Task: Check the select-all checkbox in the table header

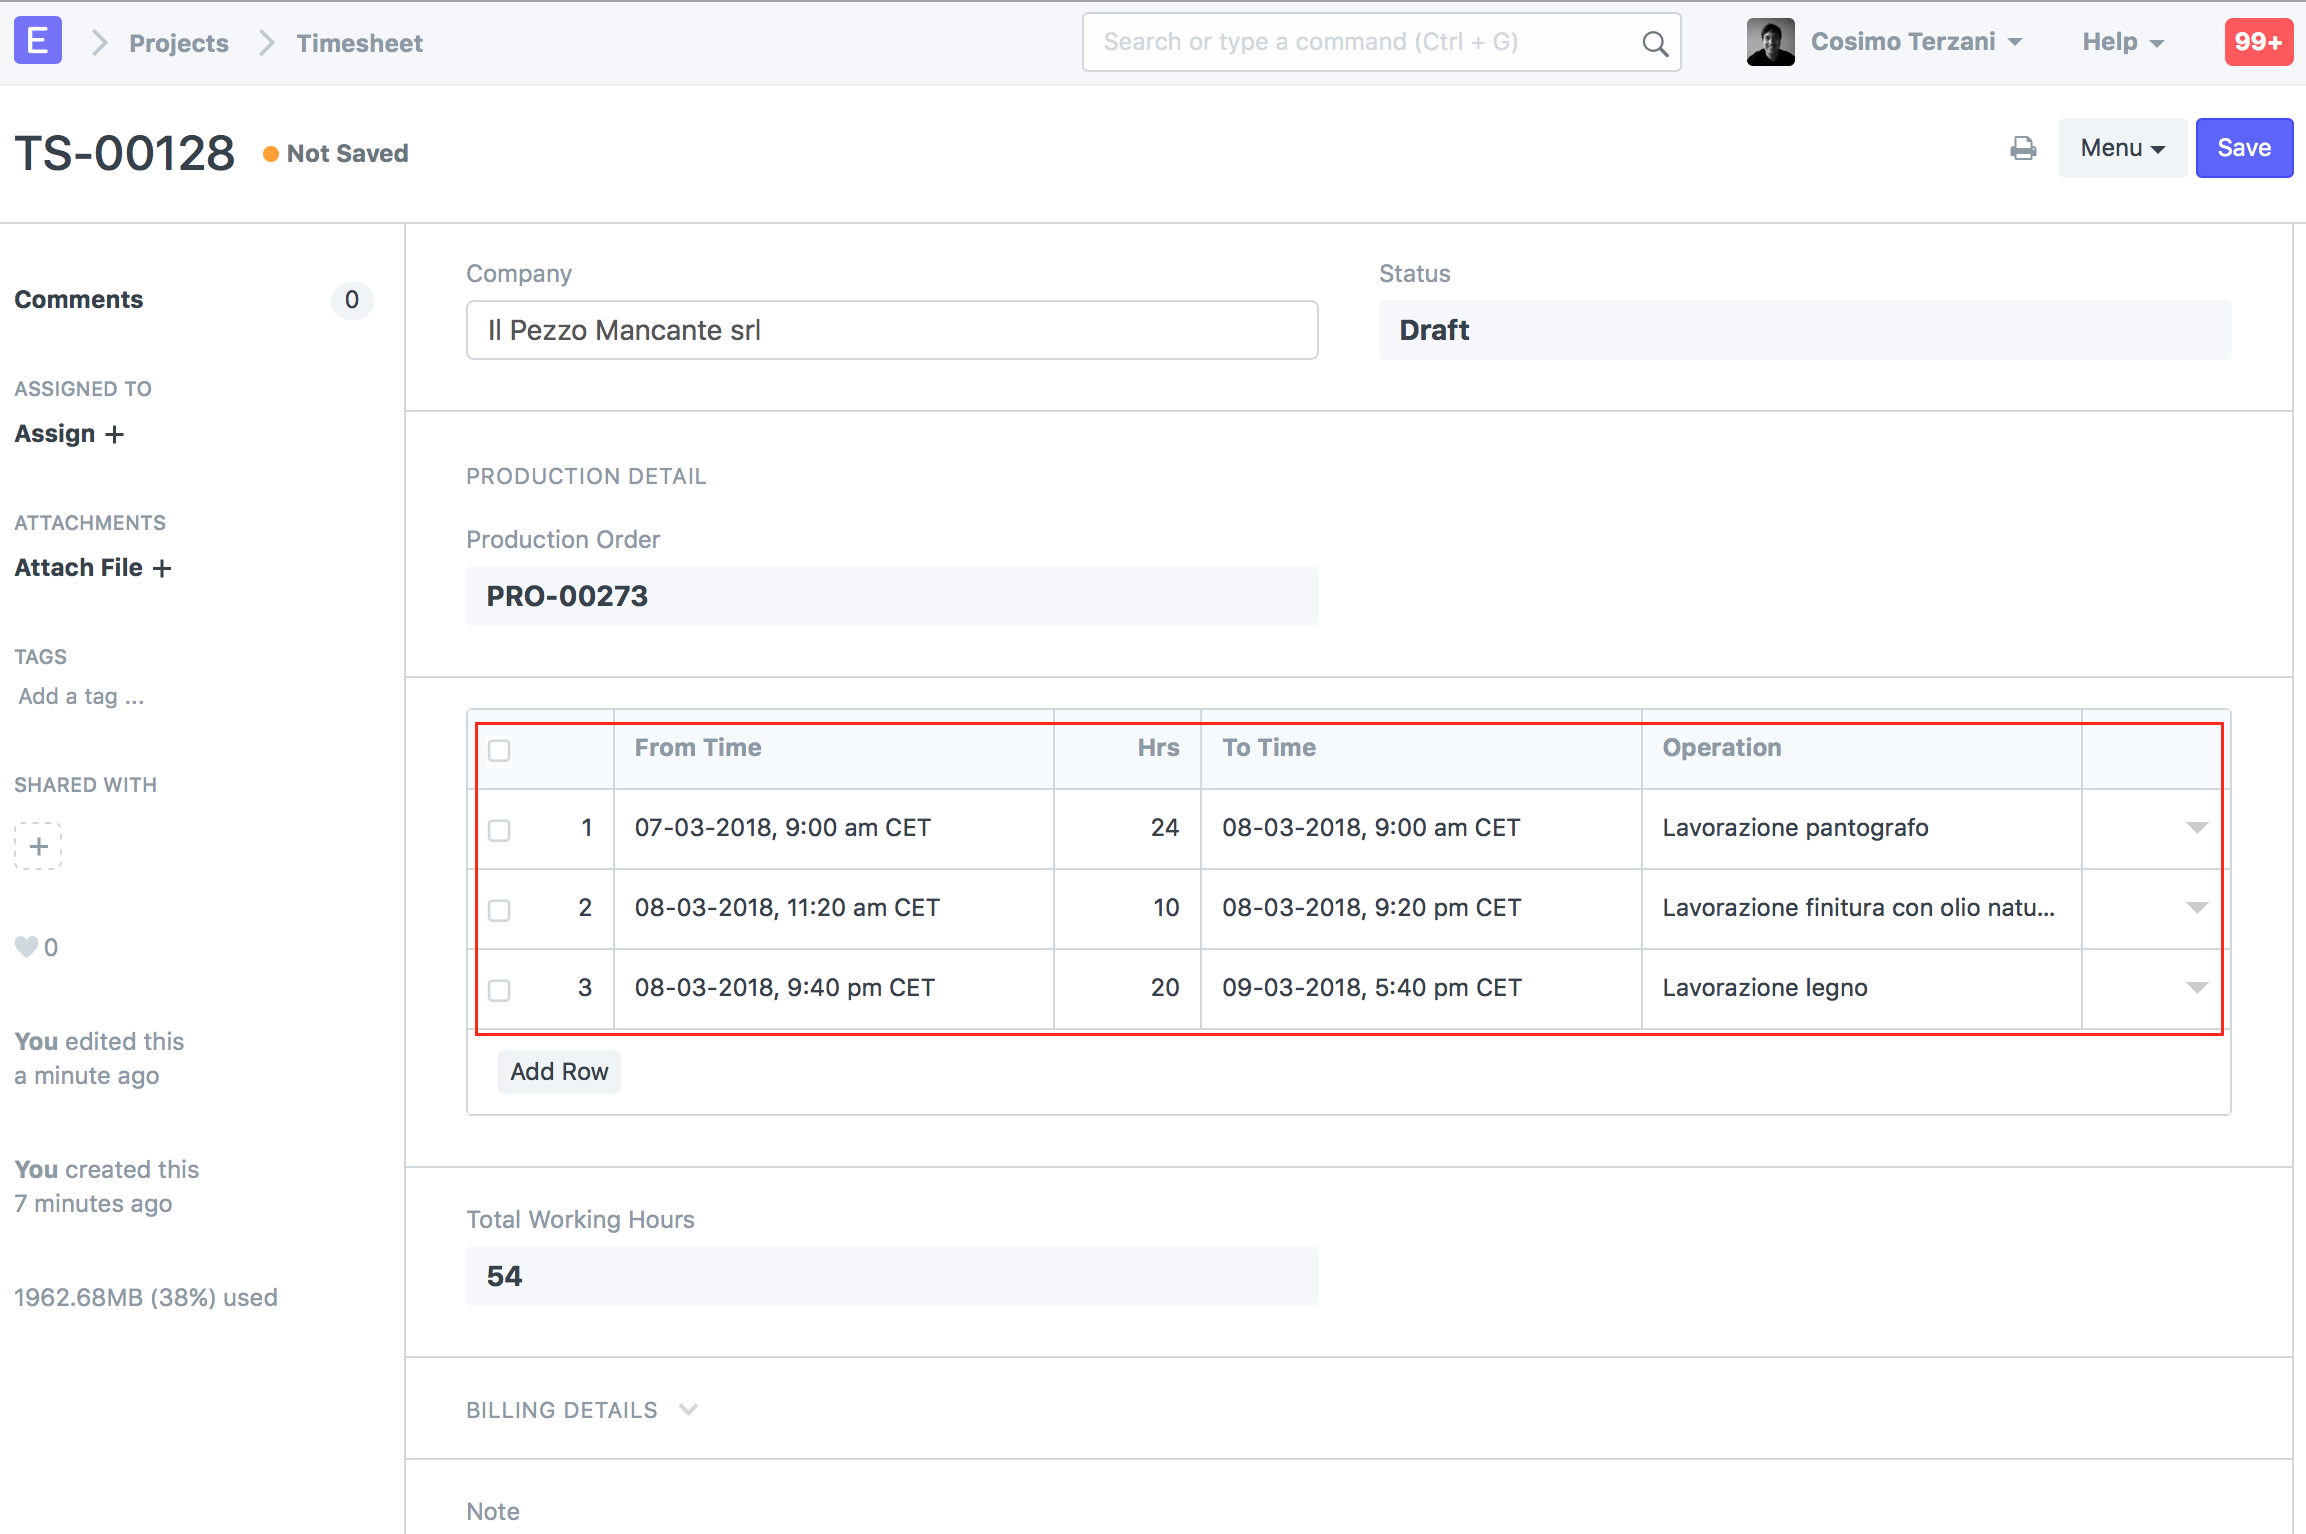Action: pyautogui.click(x=499, y=751)
